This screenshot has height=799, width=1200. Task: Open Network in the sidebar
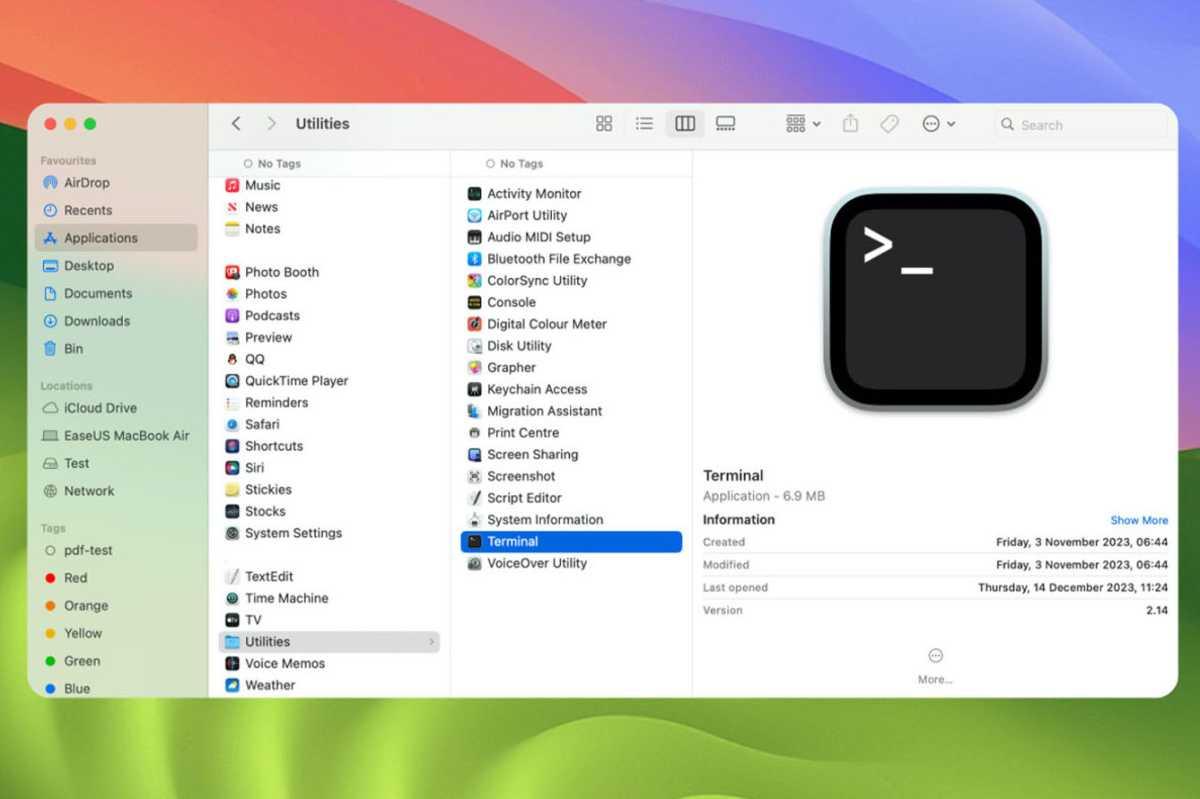[89, 491]
